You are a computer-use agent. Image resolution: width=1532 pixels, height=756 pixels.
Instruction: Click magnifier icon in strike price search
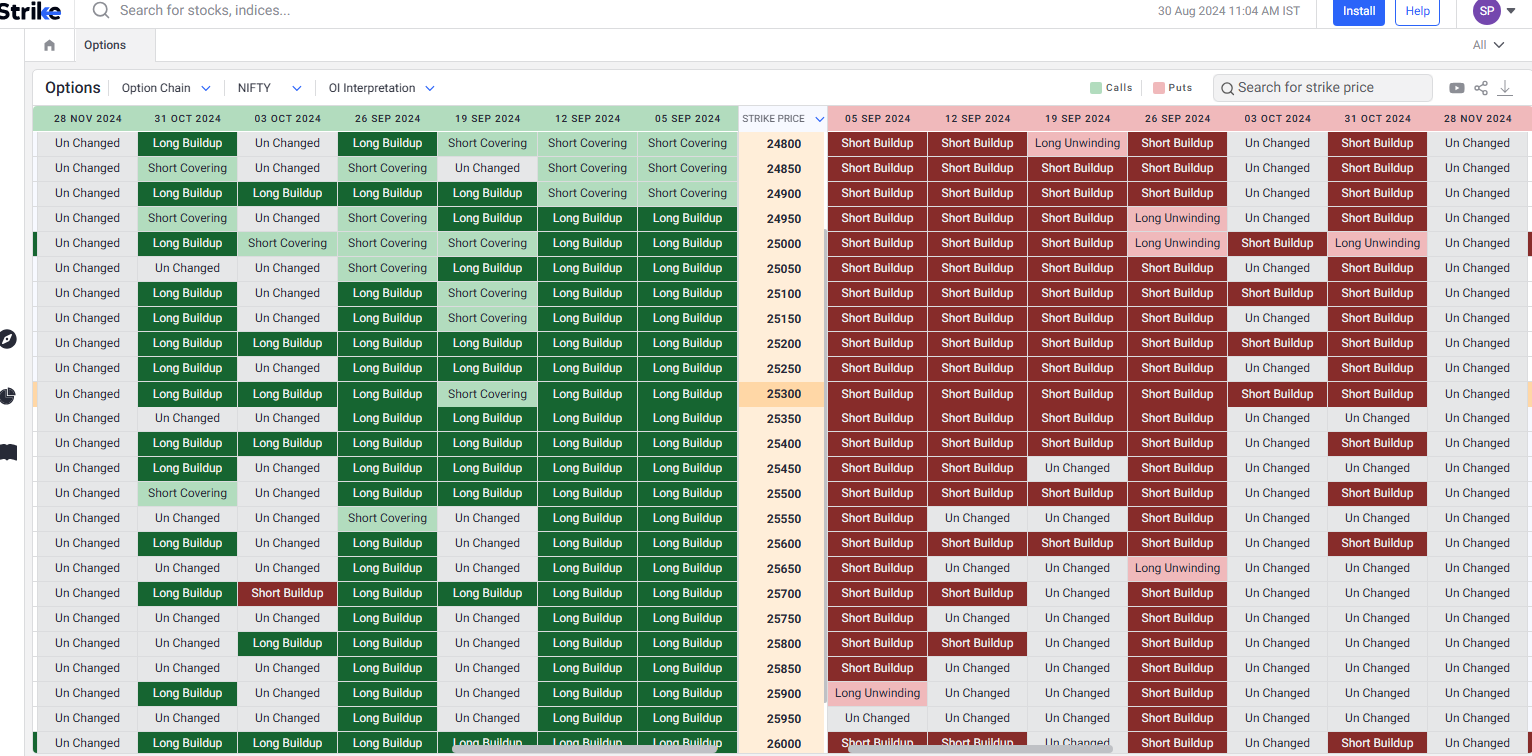(x=1228, y=88)
